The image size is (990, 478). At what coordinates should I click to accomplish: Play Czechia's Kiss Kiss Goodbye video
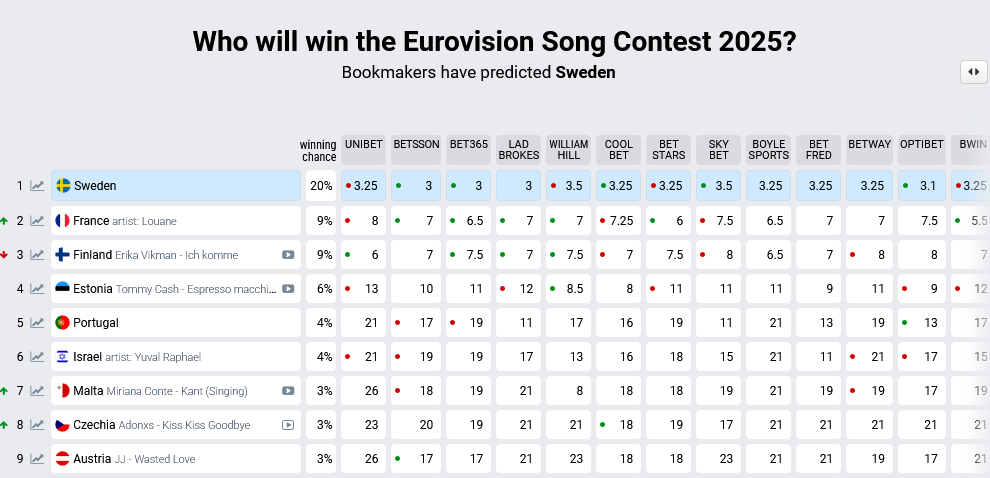click(x=288, y=425)
